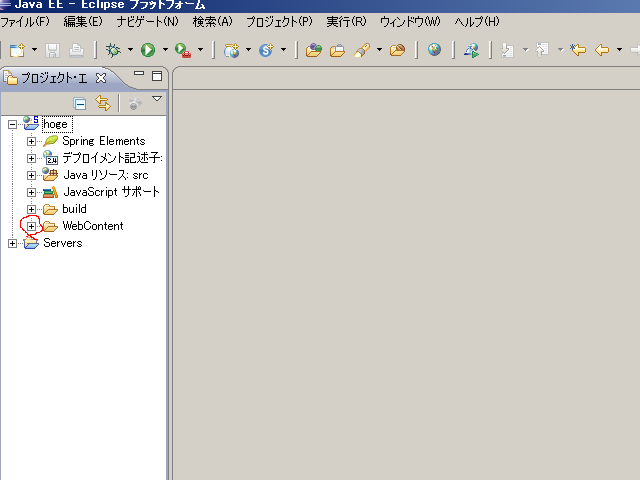Maximize the Project Explorer view
Viewport: 640px width, 480px height.
[x=157, y=76]
